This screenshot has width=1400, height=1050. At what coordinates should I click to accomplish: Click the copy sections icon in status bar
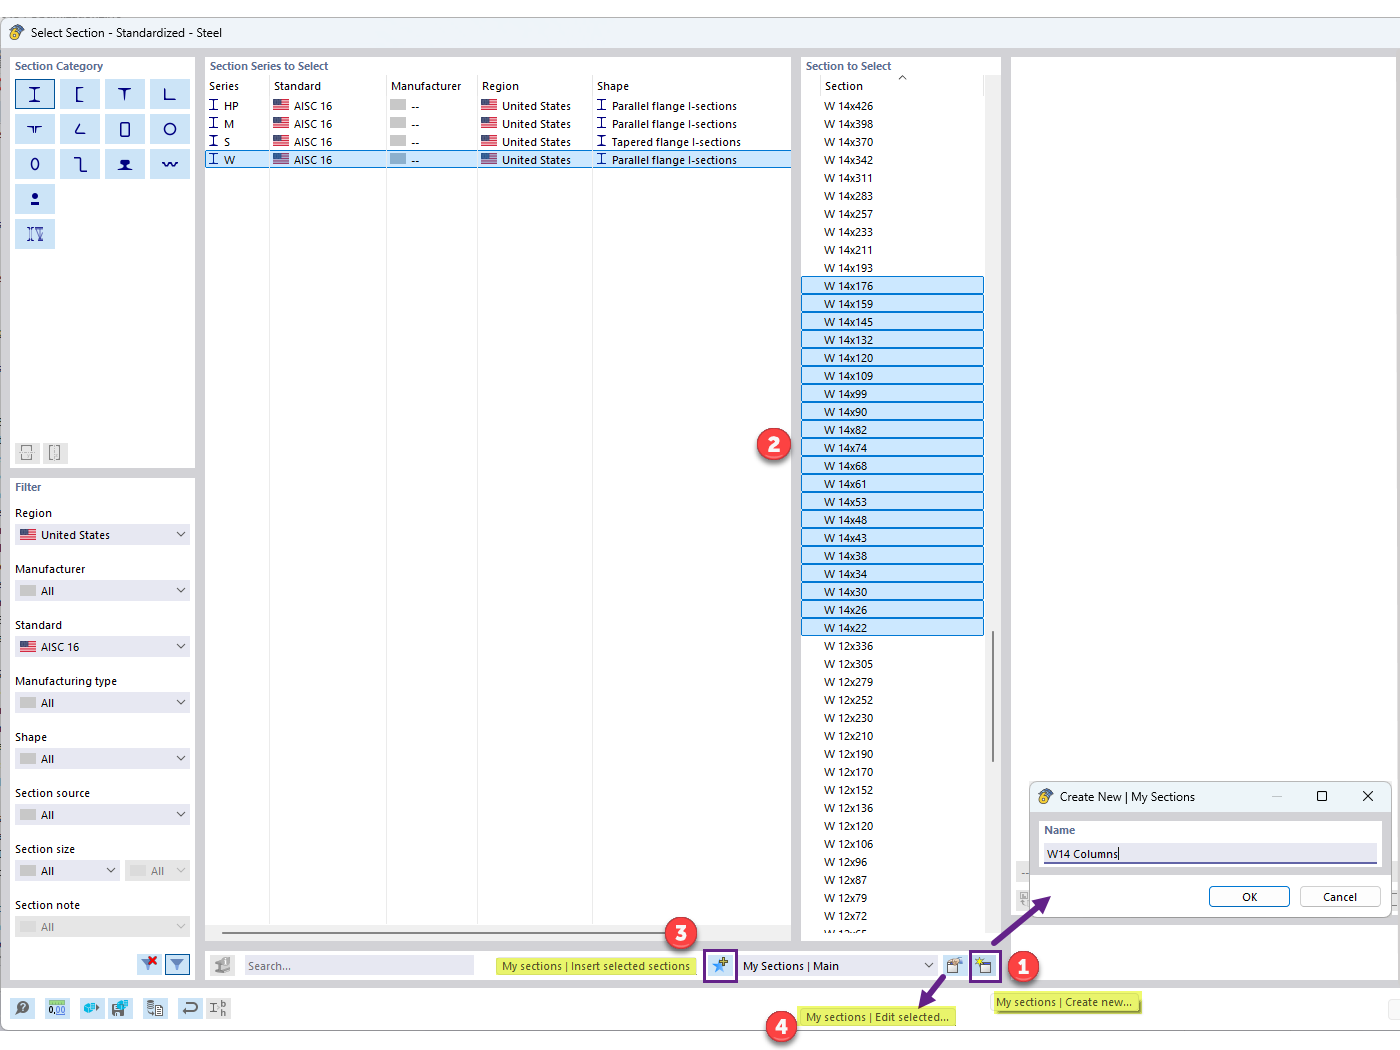(x=155, y=1008)
